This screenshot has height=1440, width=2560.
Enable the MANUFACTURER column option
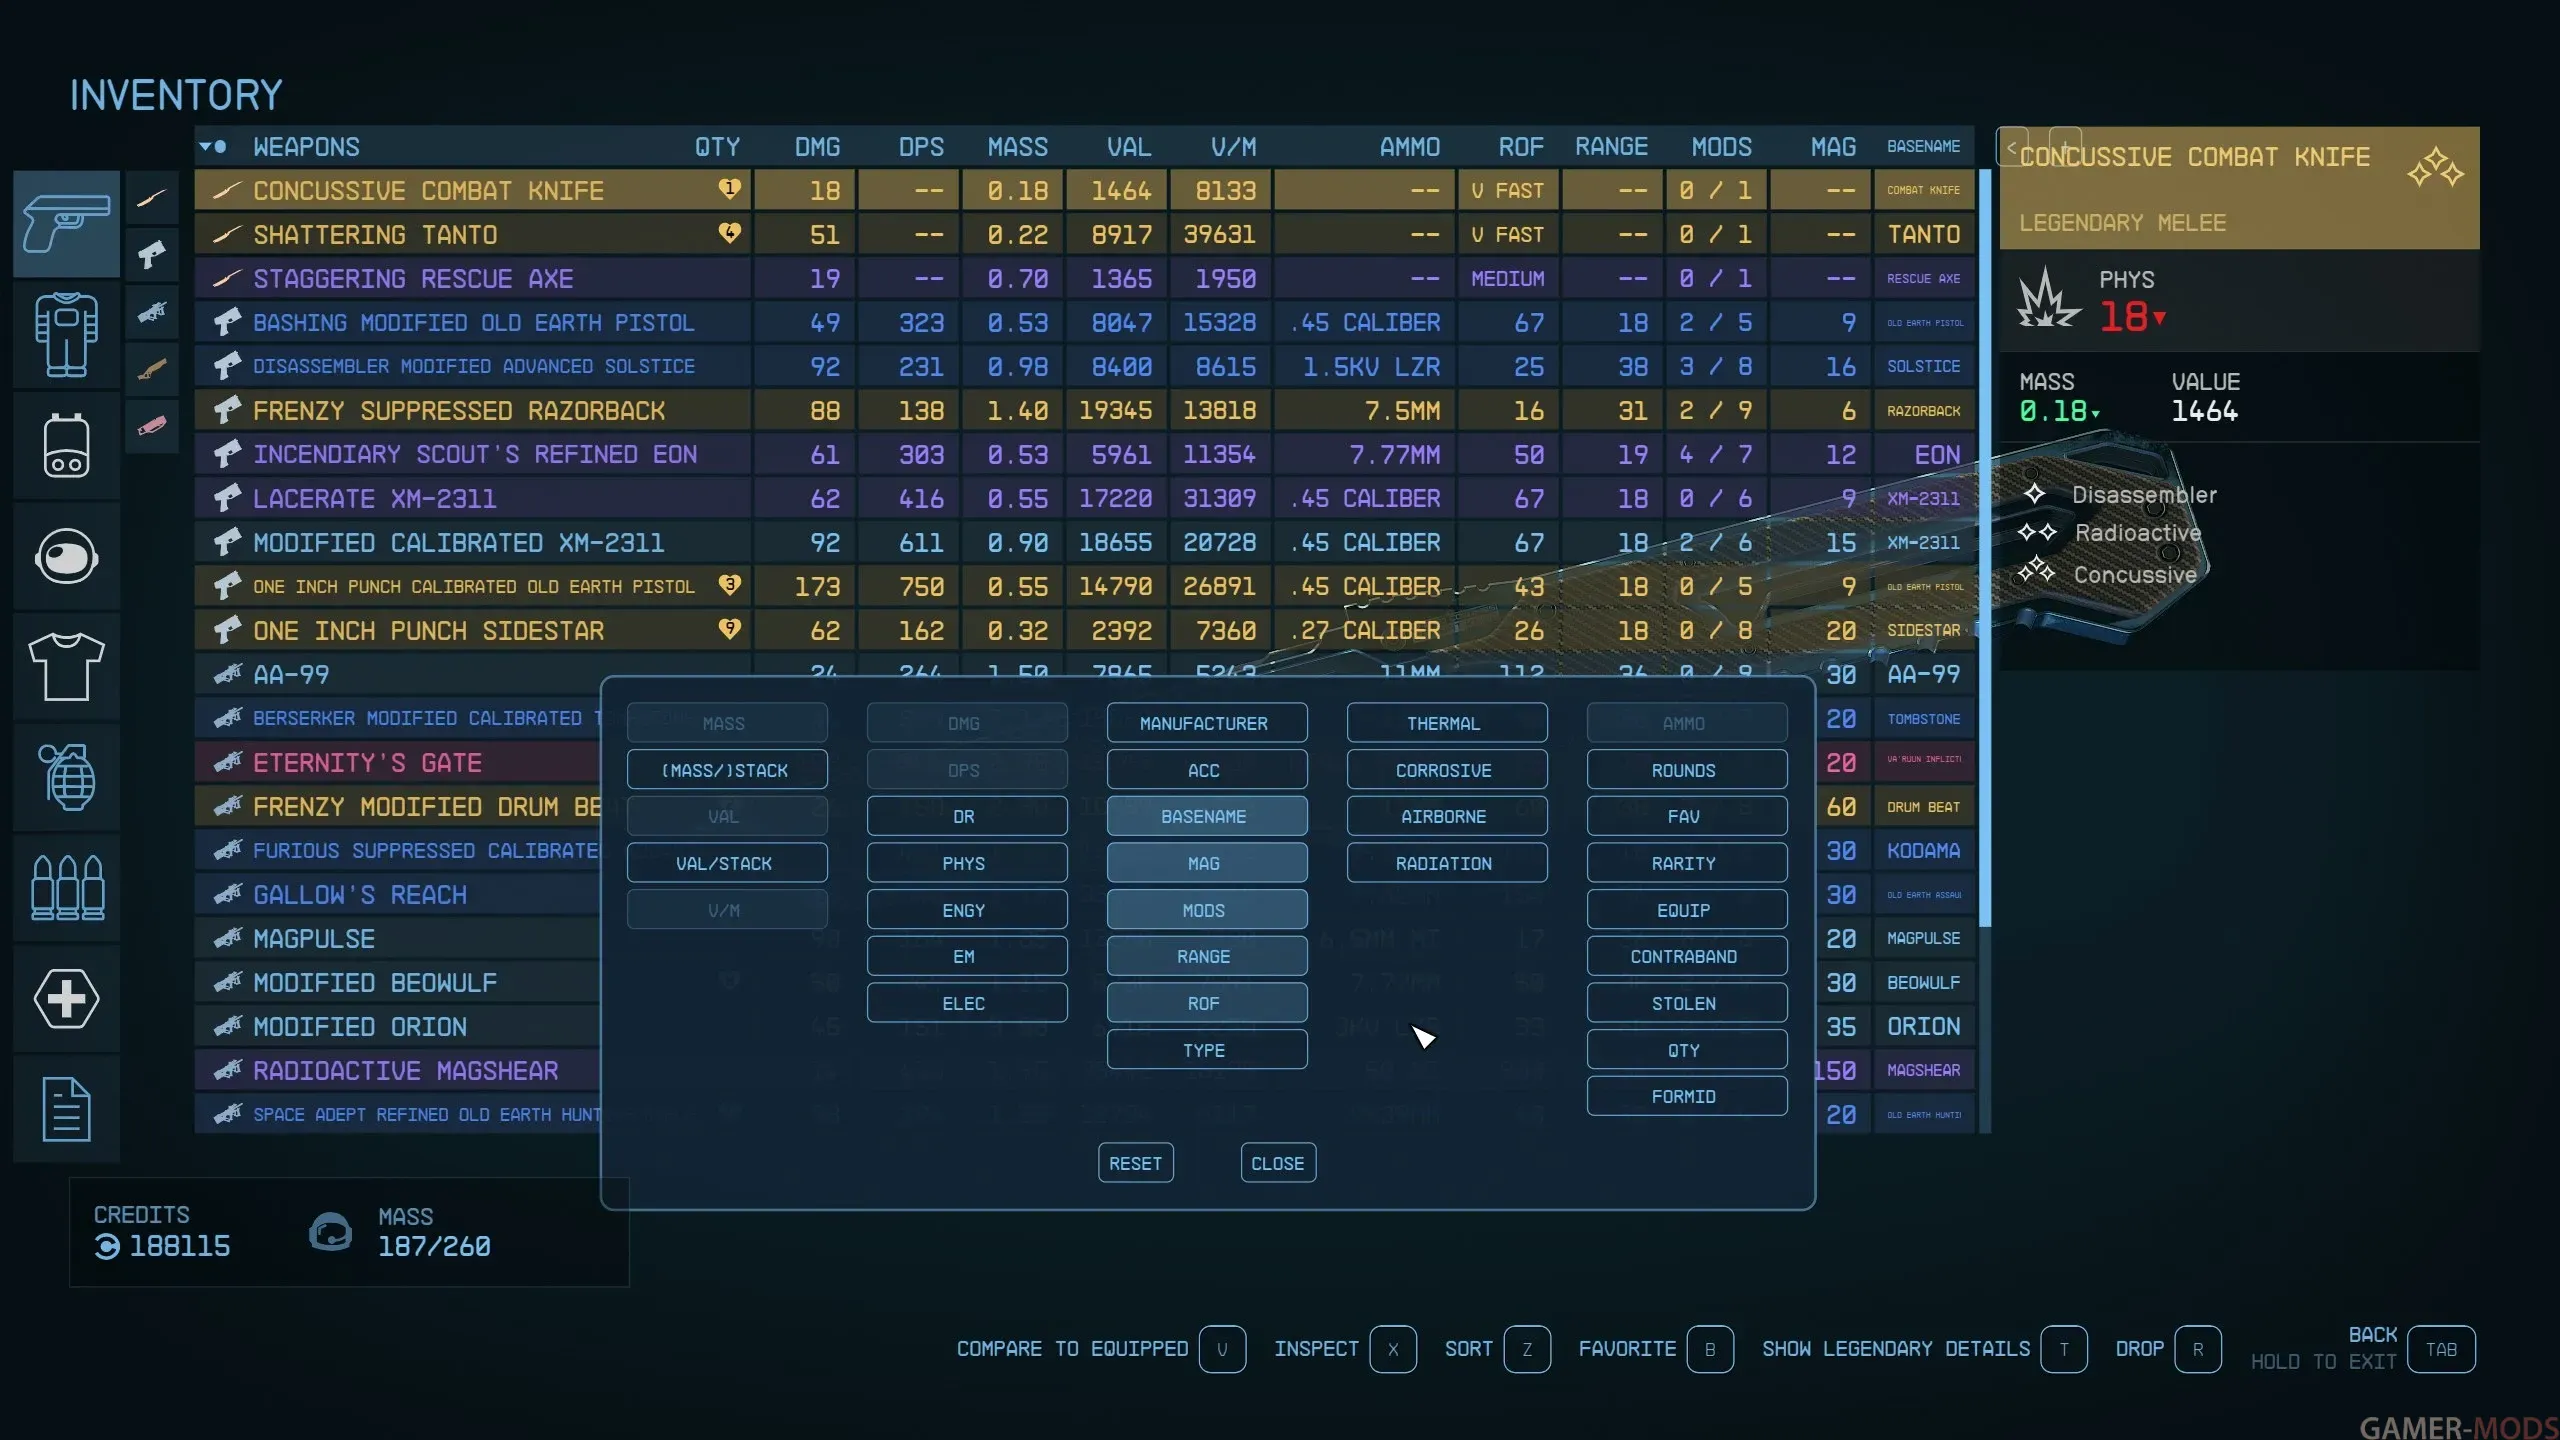point(1206,723)
